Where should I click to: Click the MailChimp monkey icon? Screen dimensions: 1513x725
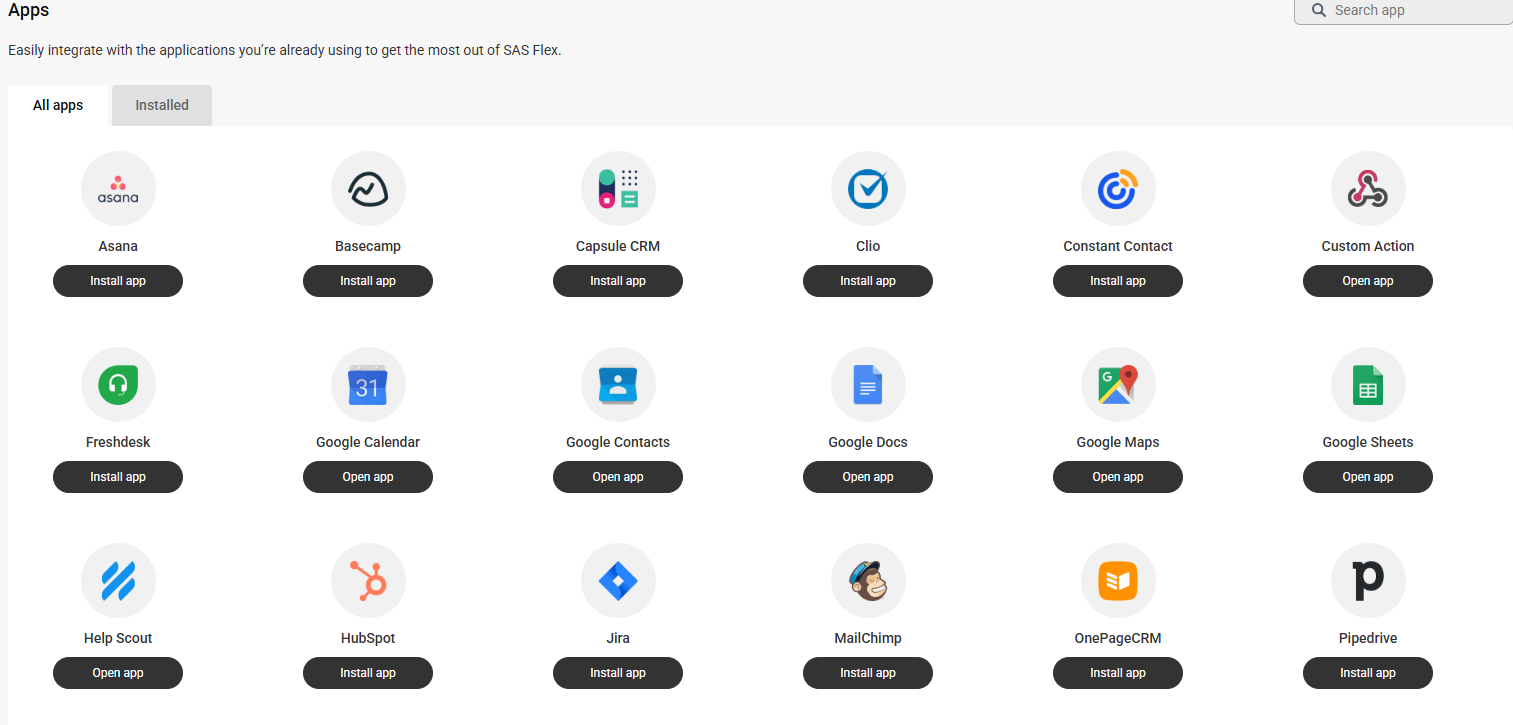tap(868, 581)
